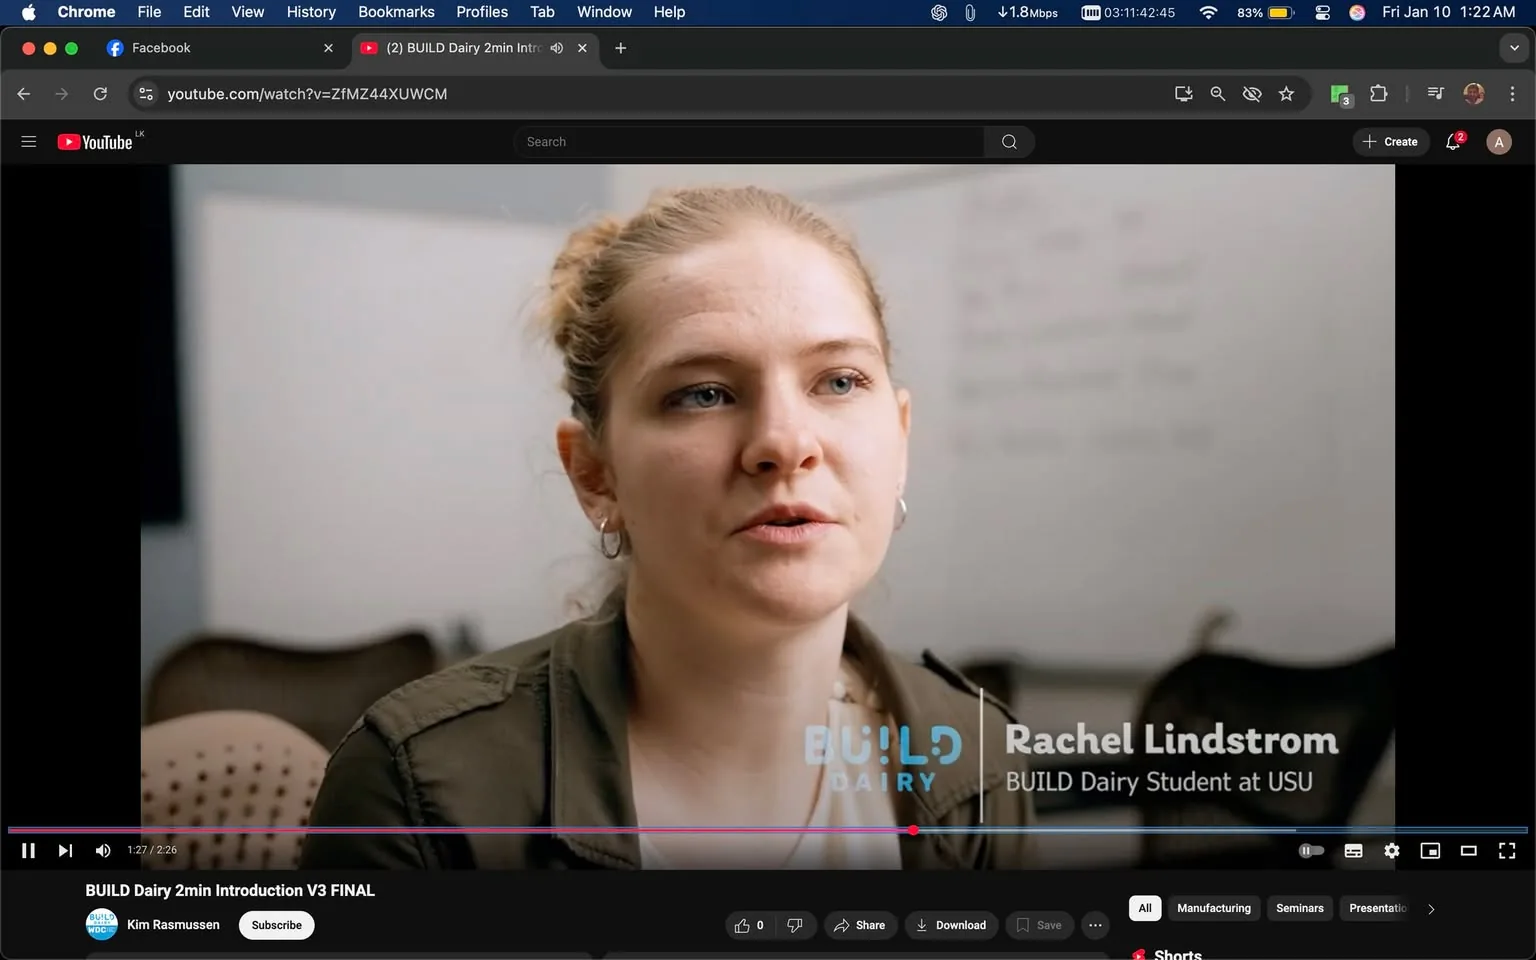
Task: Click the Share button
Action: [860, 925]
